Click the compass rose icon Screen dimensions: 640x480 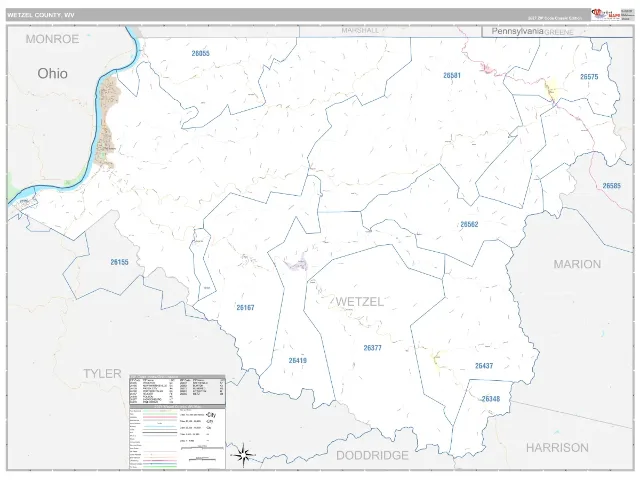[x=243, y=455]
